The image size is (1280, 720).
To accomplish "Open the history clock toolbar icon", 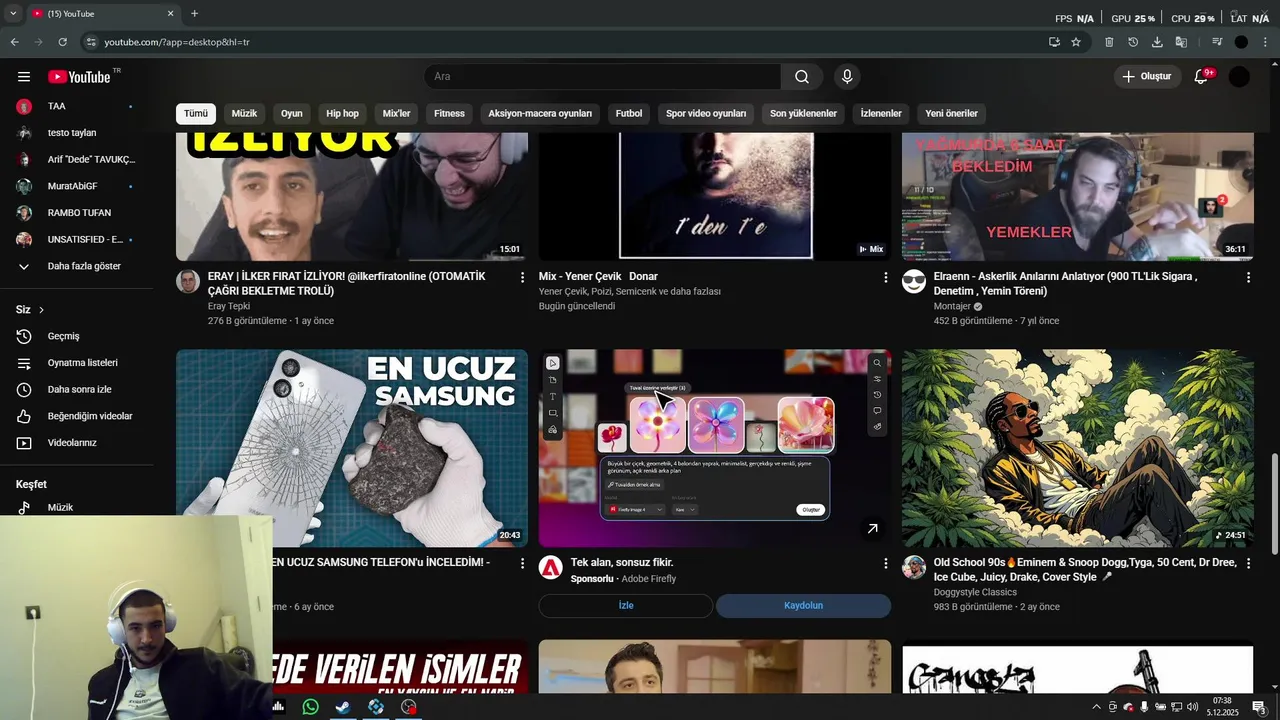I will [x=1133, y=42].
